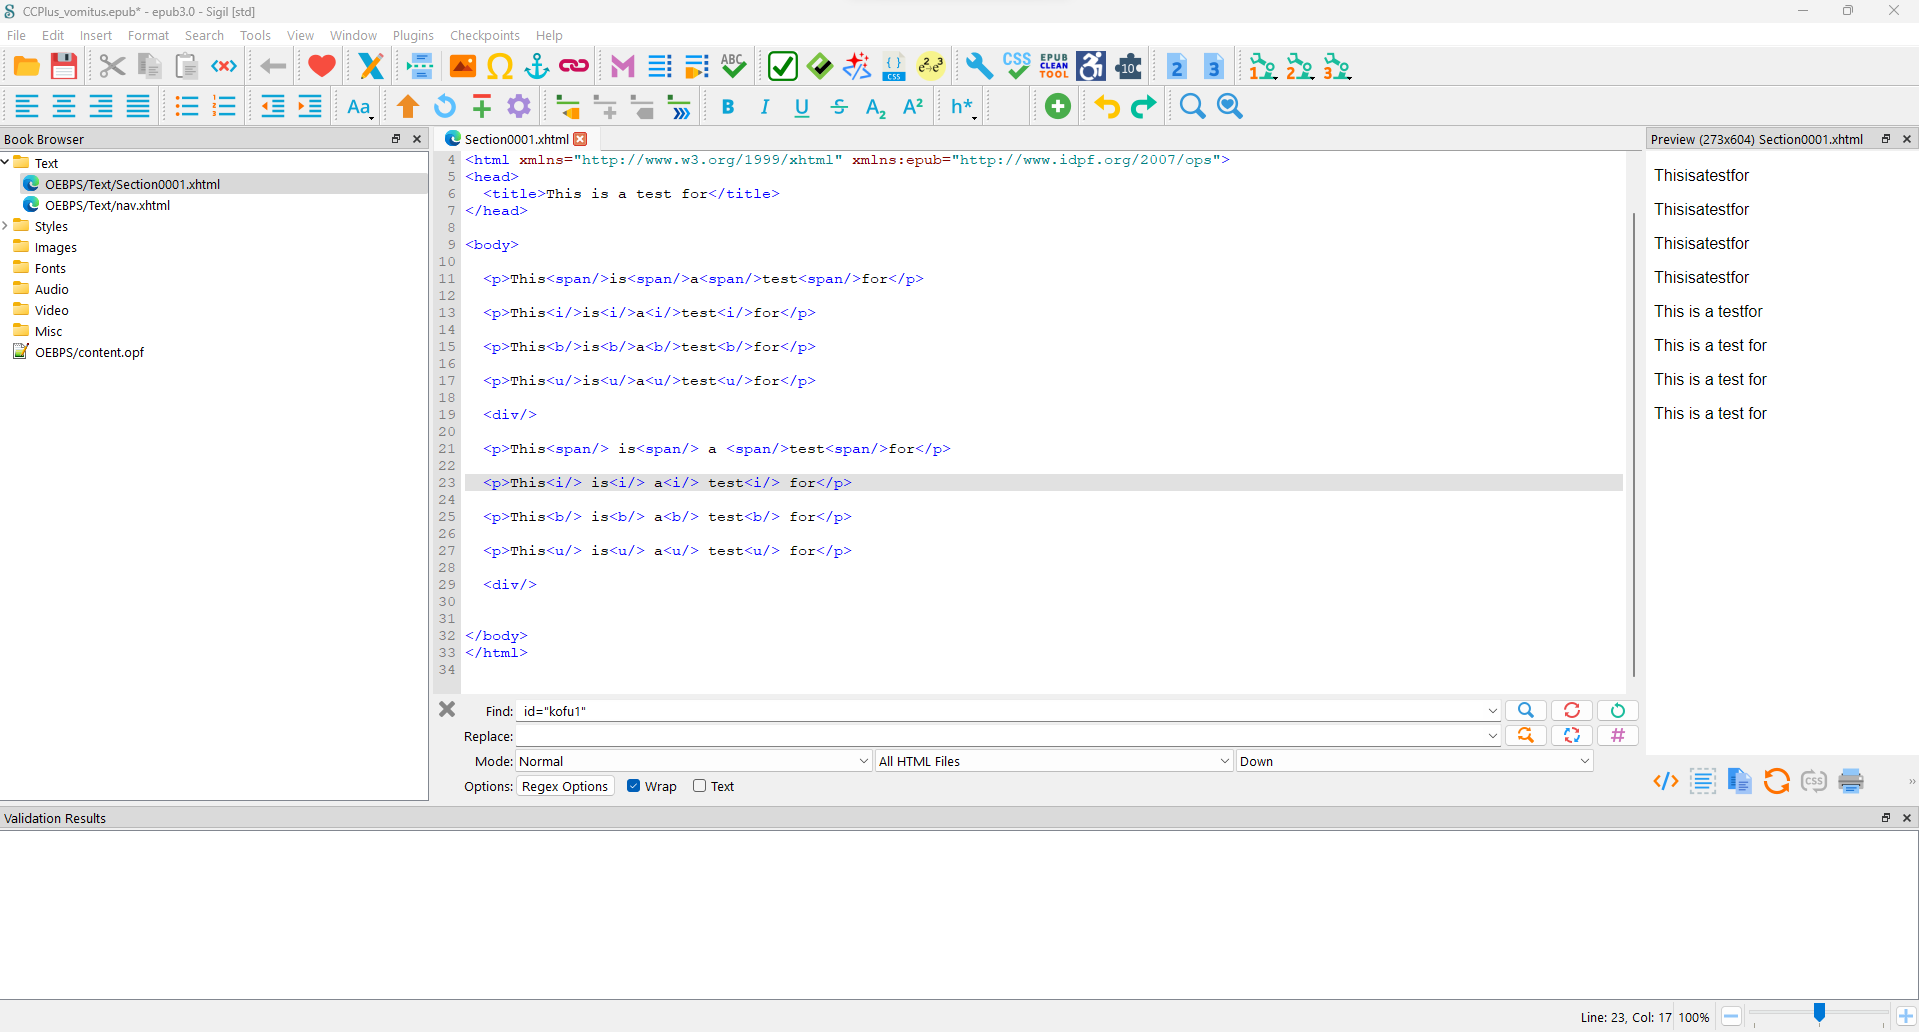Click the Strikethrough formatting icon
Viewport: 1919px width, 1032px height.
(839, 107)
